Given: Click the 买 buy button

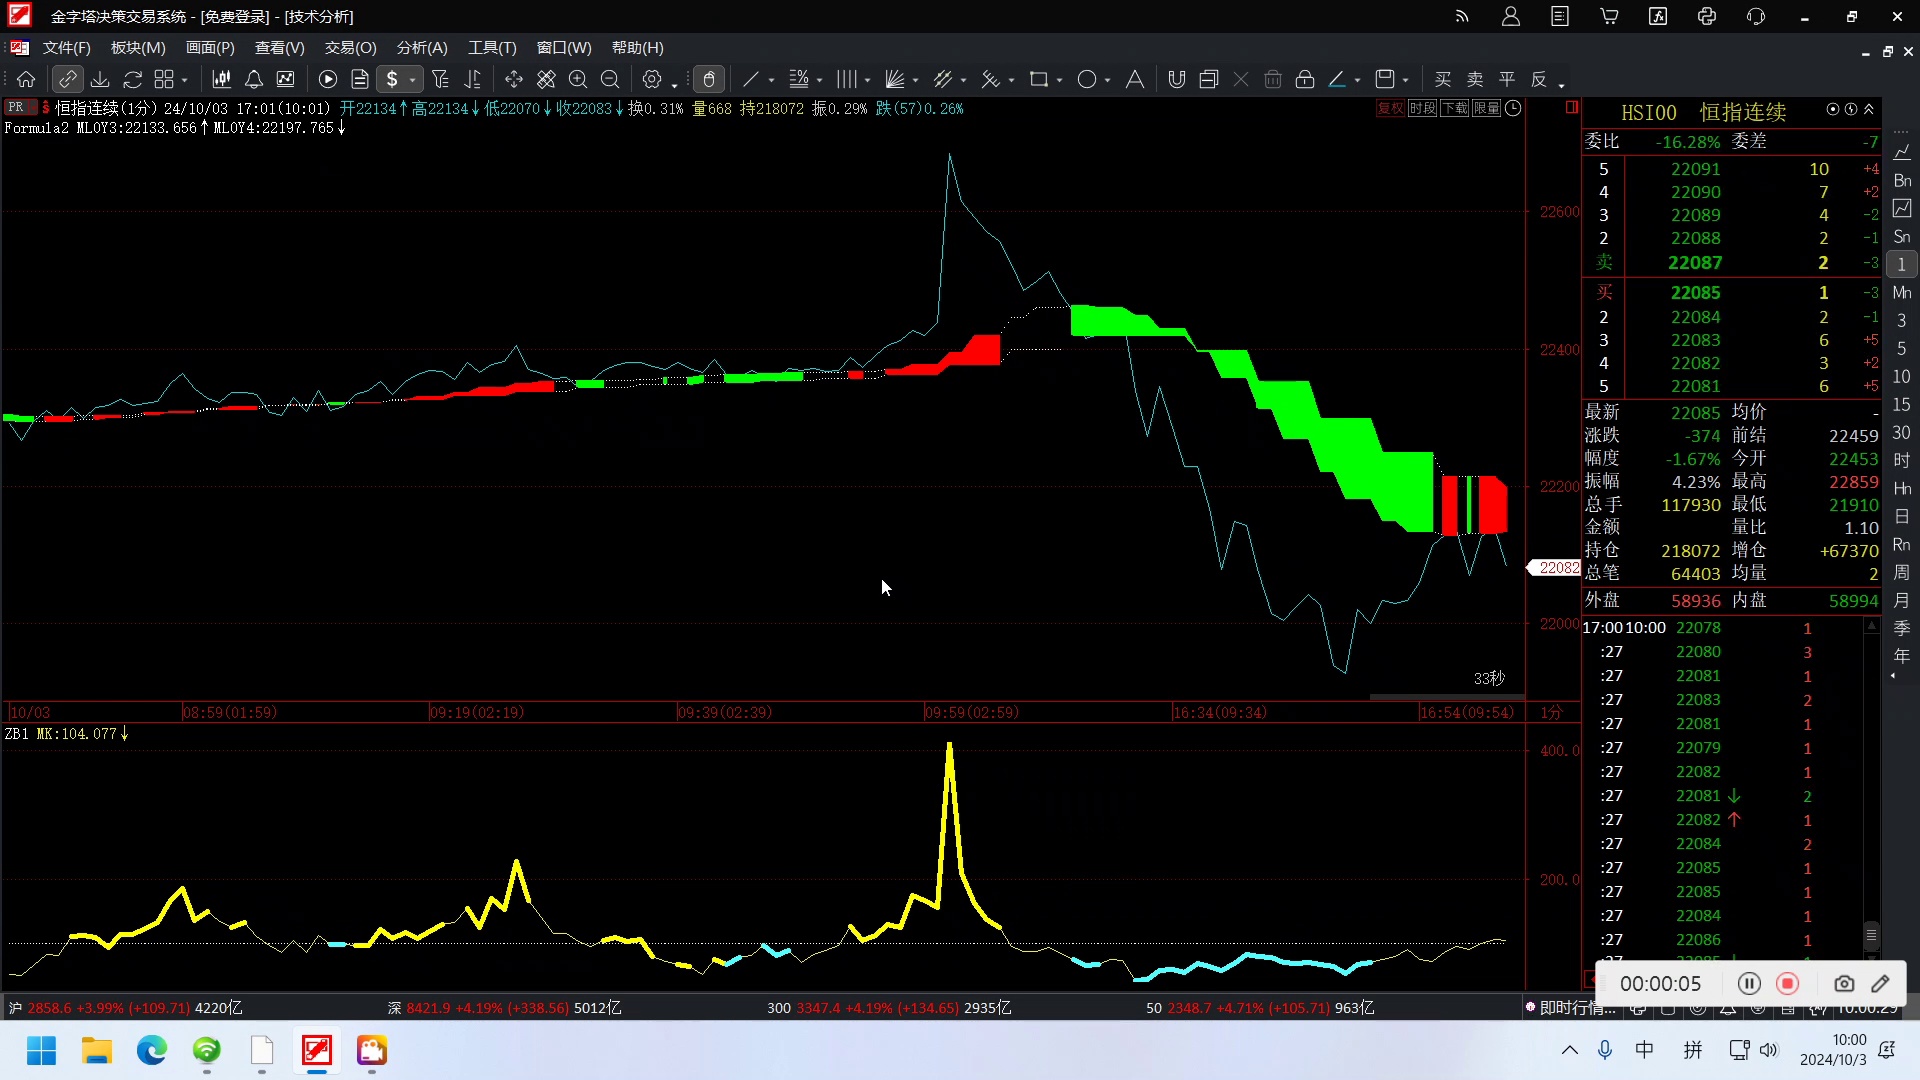Looking at the screenshot, I should [x=1443, y=79].
